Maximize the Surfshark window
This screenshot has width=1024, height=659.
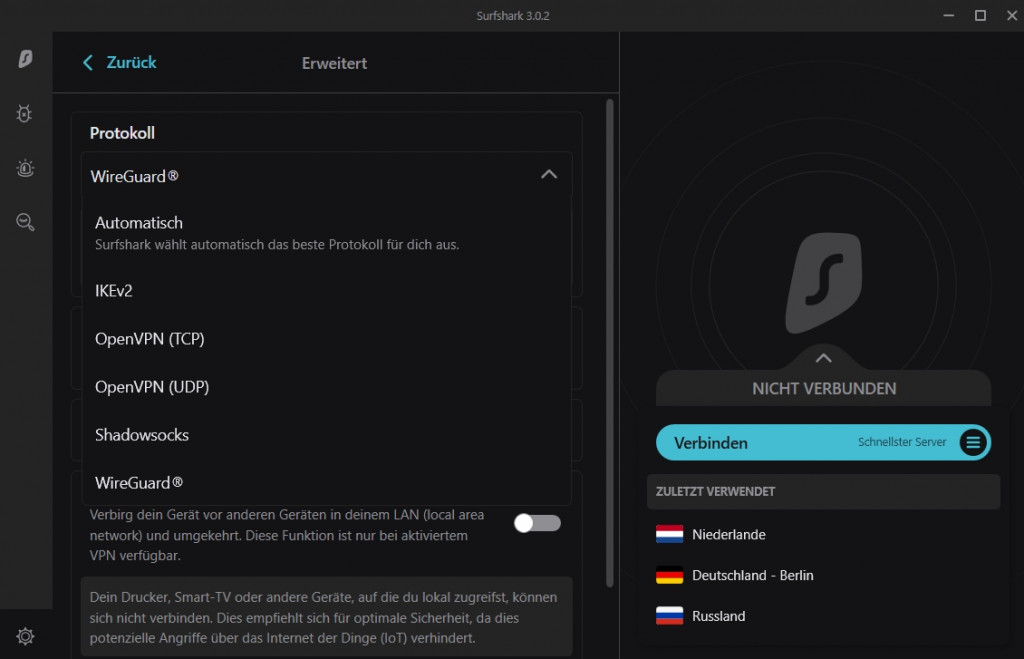(x=980, y=15)
